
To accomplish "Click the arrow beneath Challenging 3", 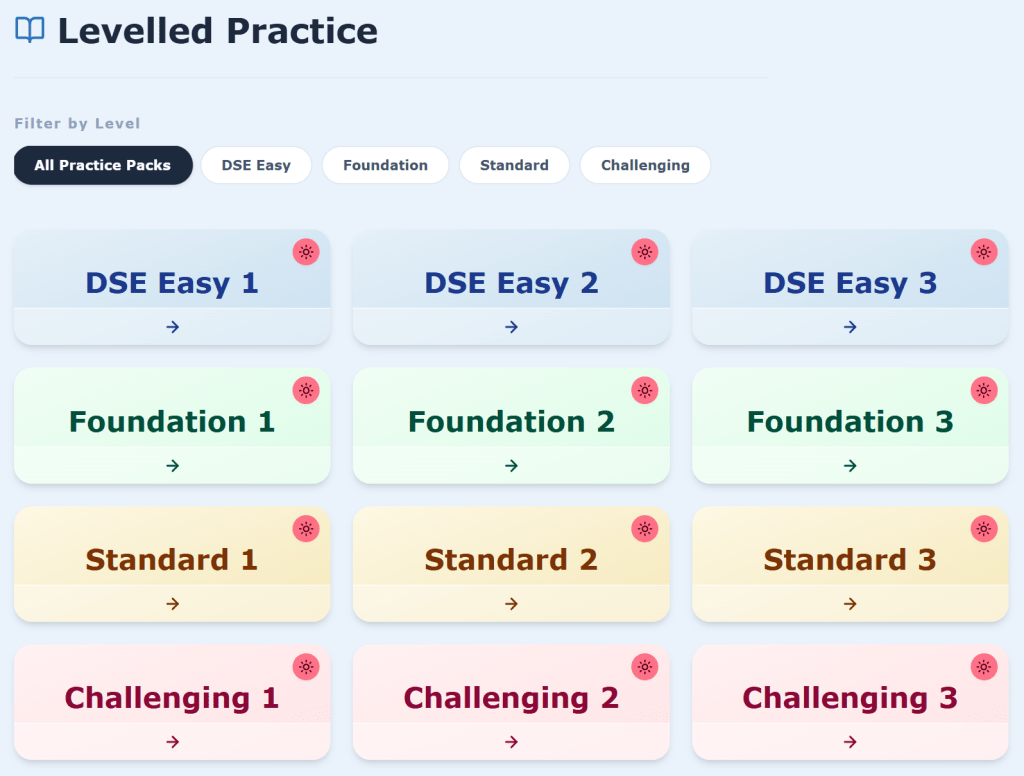I will (850, 742).
